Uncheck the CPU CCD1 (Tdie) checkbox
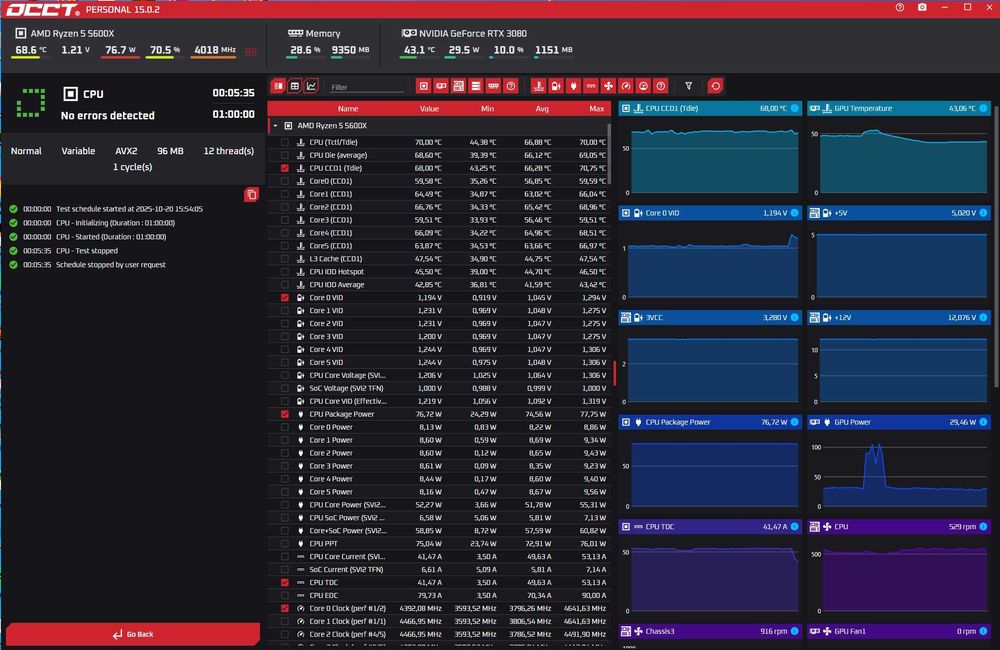Image resolution: width=1000 pixels, height=650 pixels. [284, 168]
